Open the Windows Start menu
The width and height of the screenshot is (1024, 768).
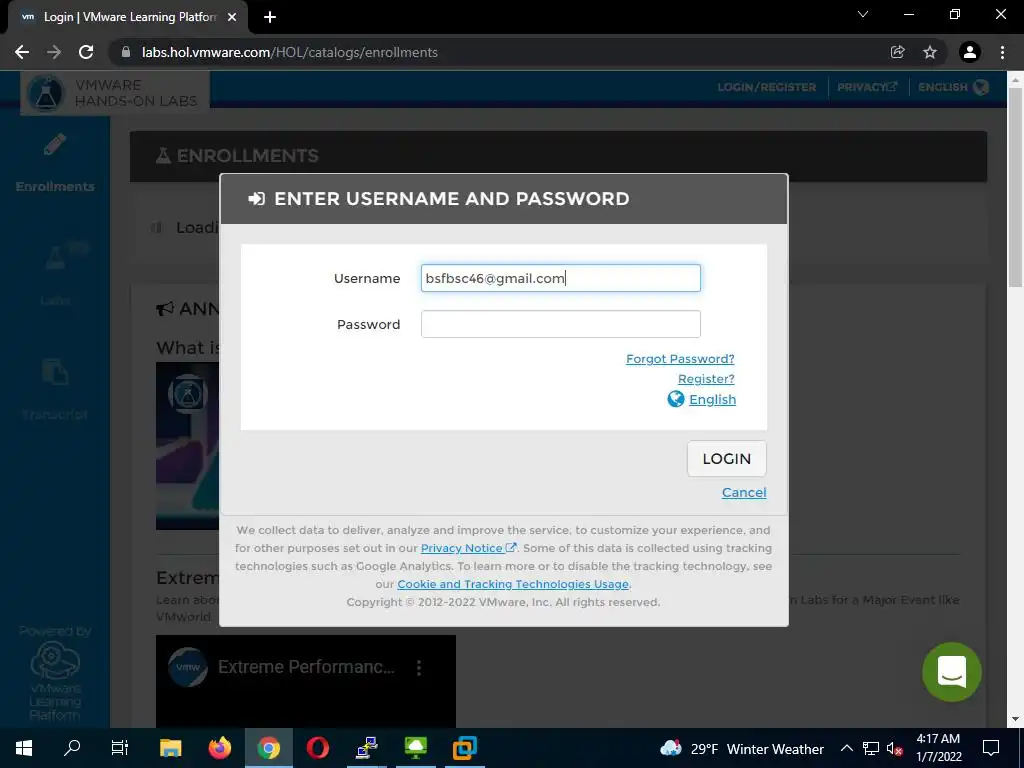click(x=24, y=748)
